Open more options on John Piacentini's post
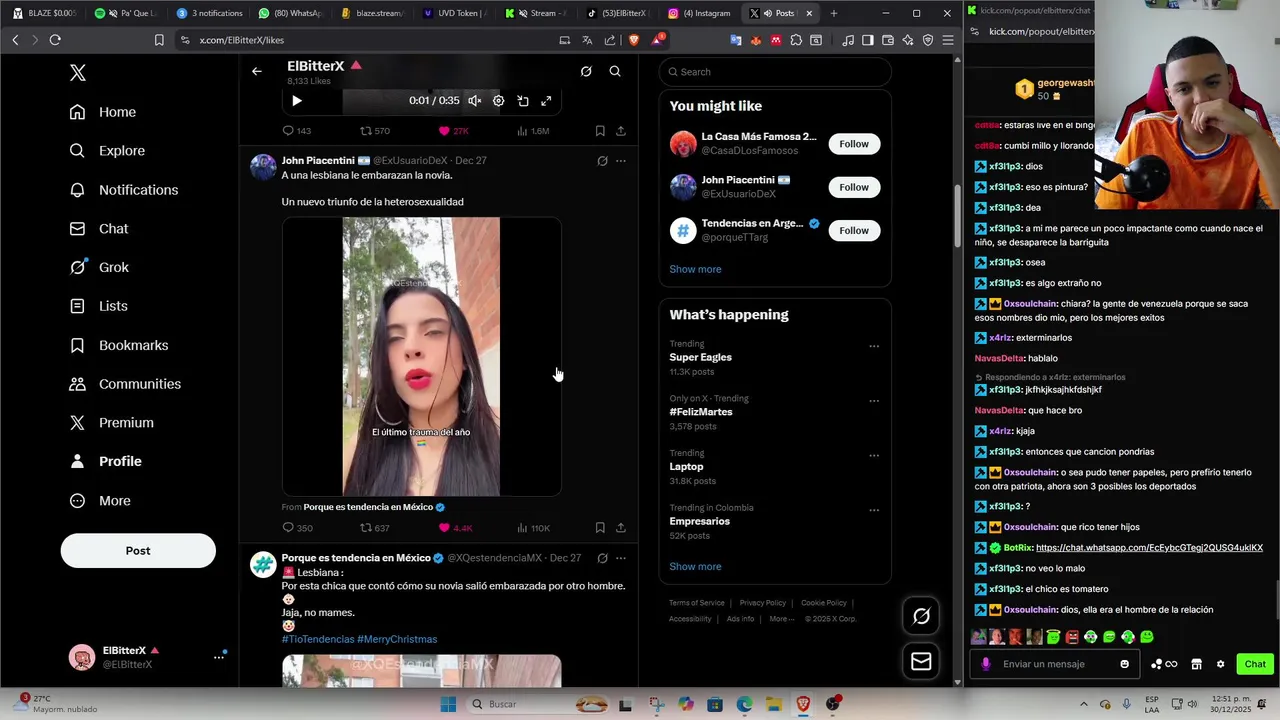1280x720 pixels. (x=621, y=161)
